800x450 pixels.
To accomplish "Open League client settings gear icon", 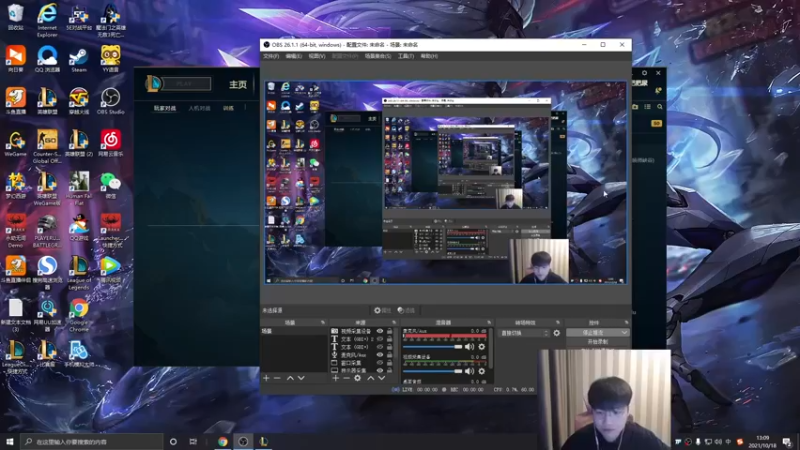I will tap(644, 73).
